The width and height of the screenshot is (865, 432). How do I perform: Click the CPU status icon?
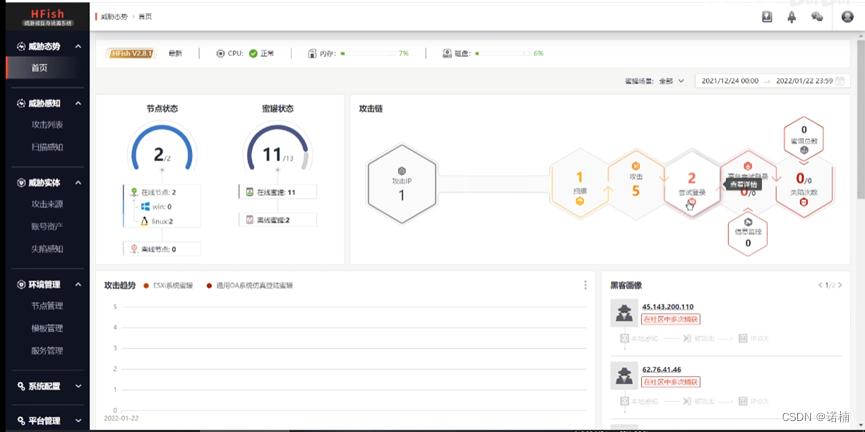point(221,54)
